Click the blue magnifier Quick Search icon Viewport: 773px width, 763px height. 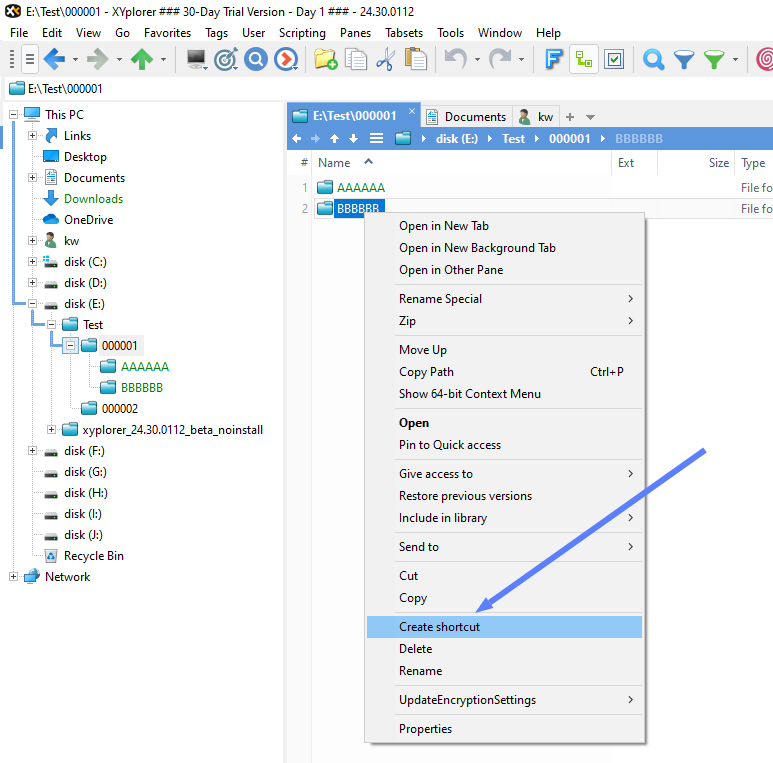click(654, 59)
